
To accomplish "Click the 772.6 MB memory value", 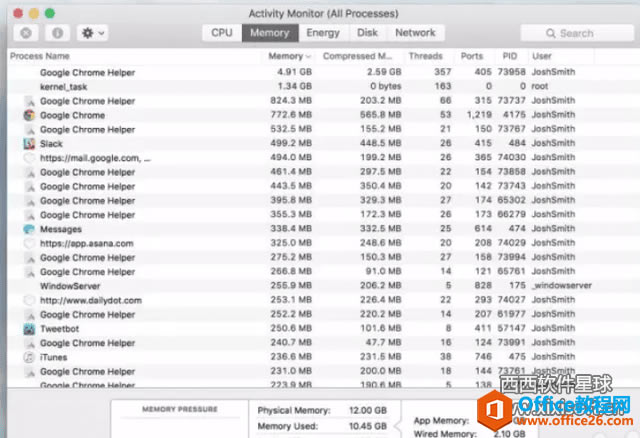I will pos(291,115).
